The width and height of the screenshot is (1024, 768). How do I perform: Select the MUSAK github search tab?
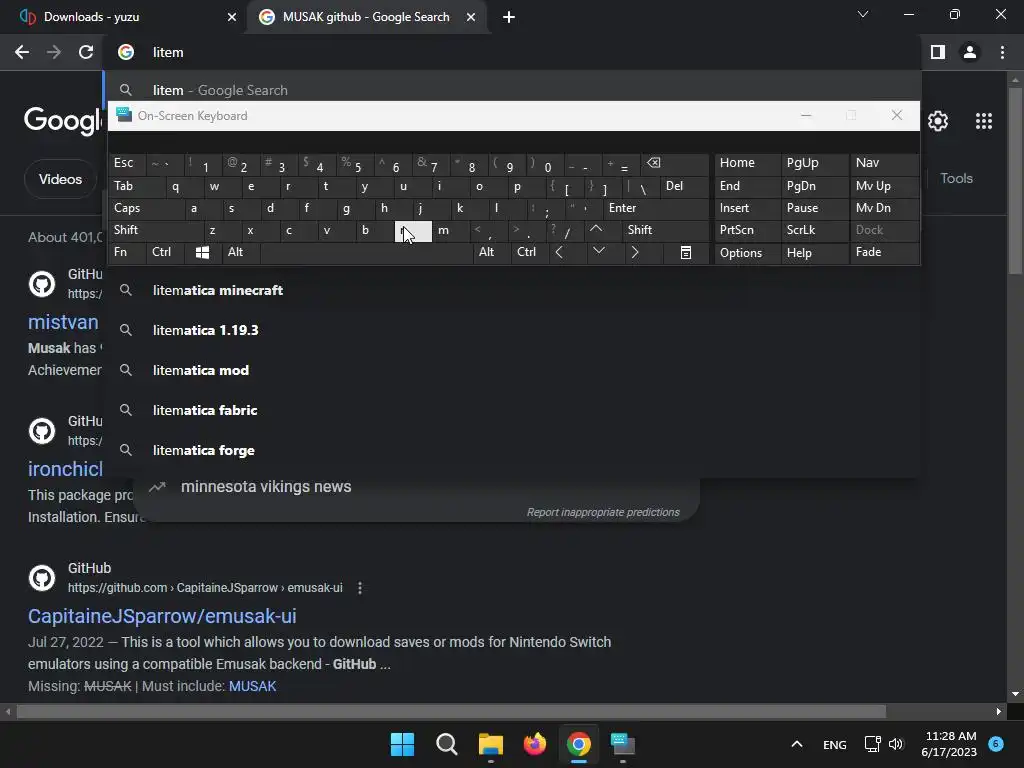[x=366, y=17]
